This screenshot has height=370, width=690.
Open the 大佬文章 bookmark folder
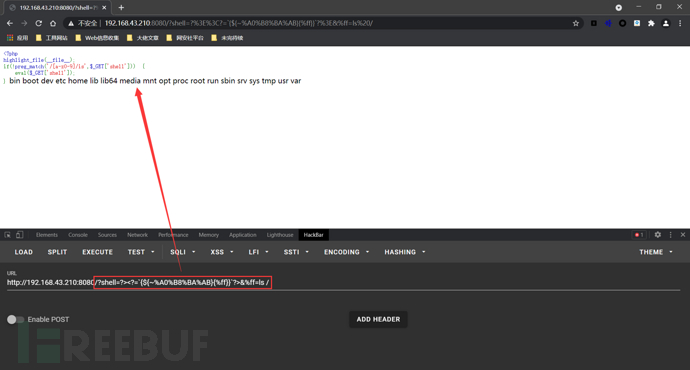coord(143,38)
